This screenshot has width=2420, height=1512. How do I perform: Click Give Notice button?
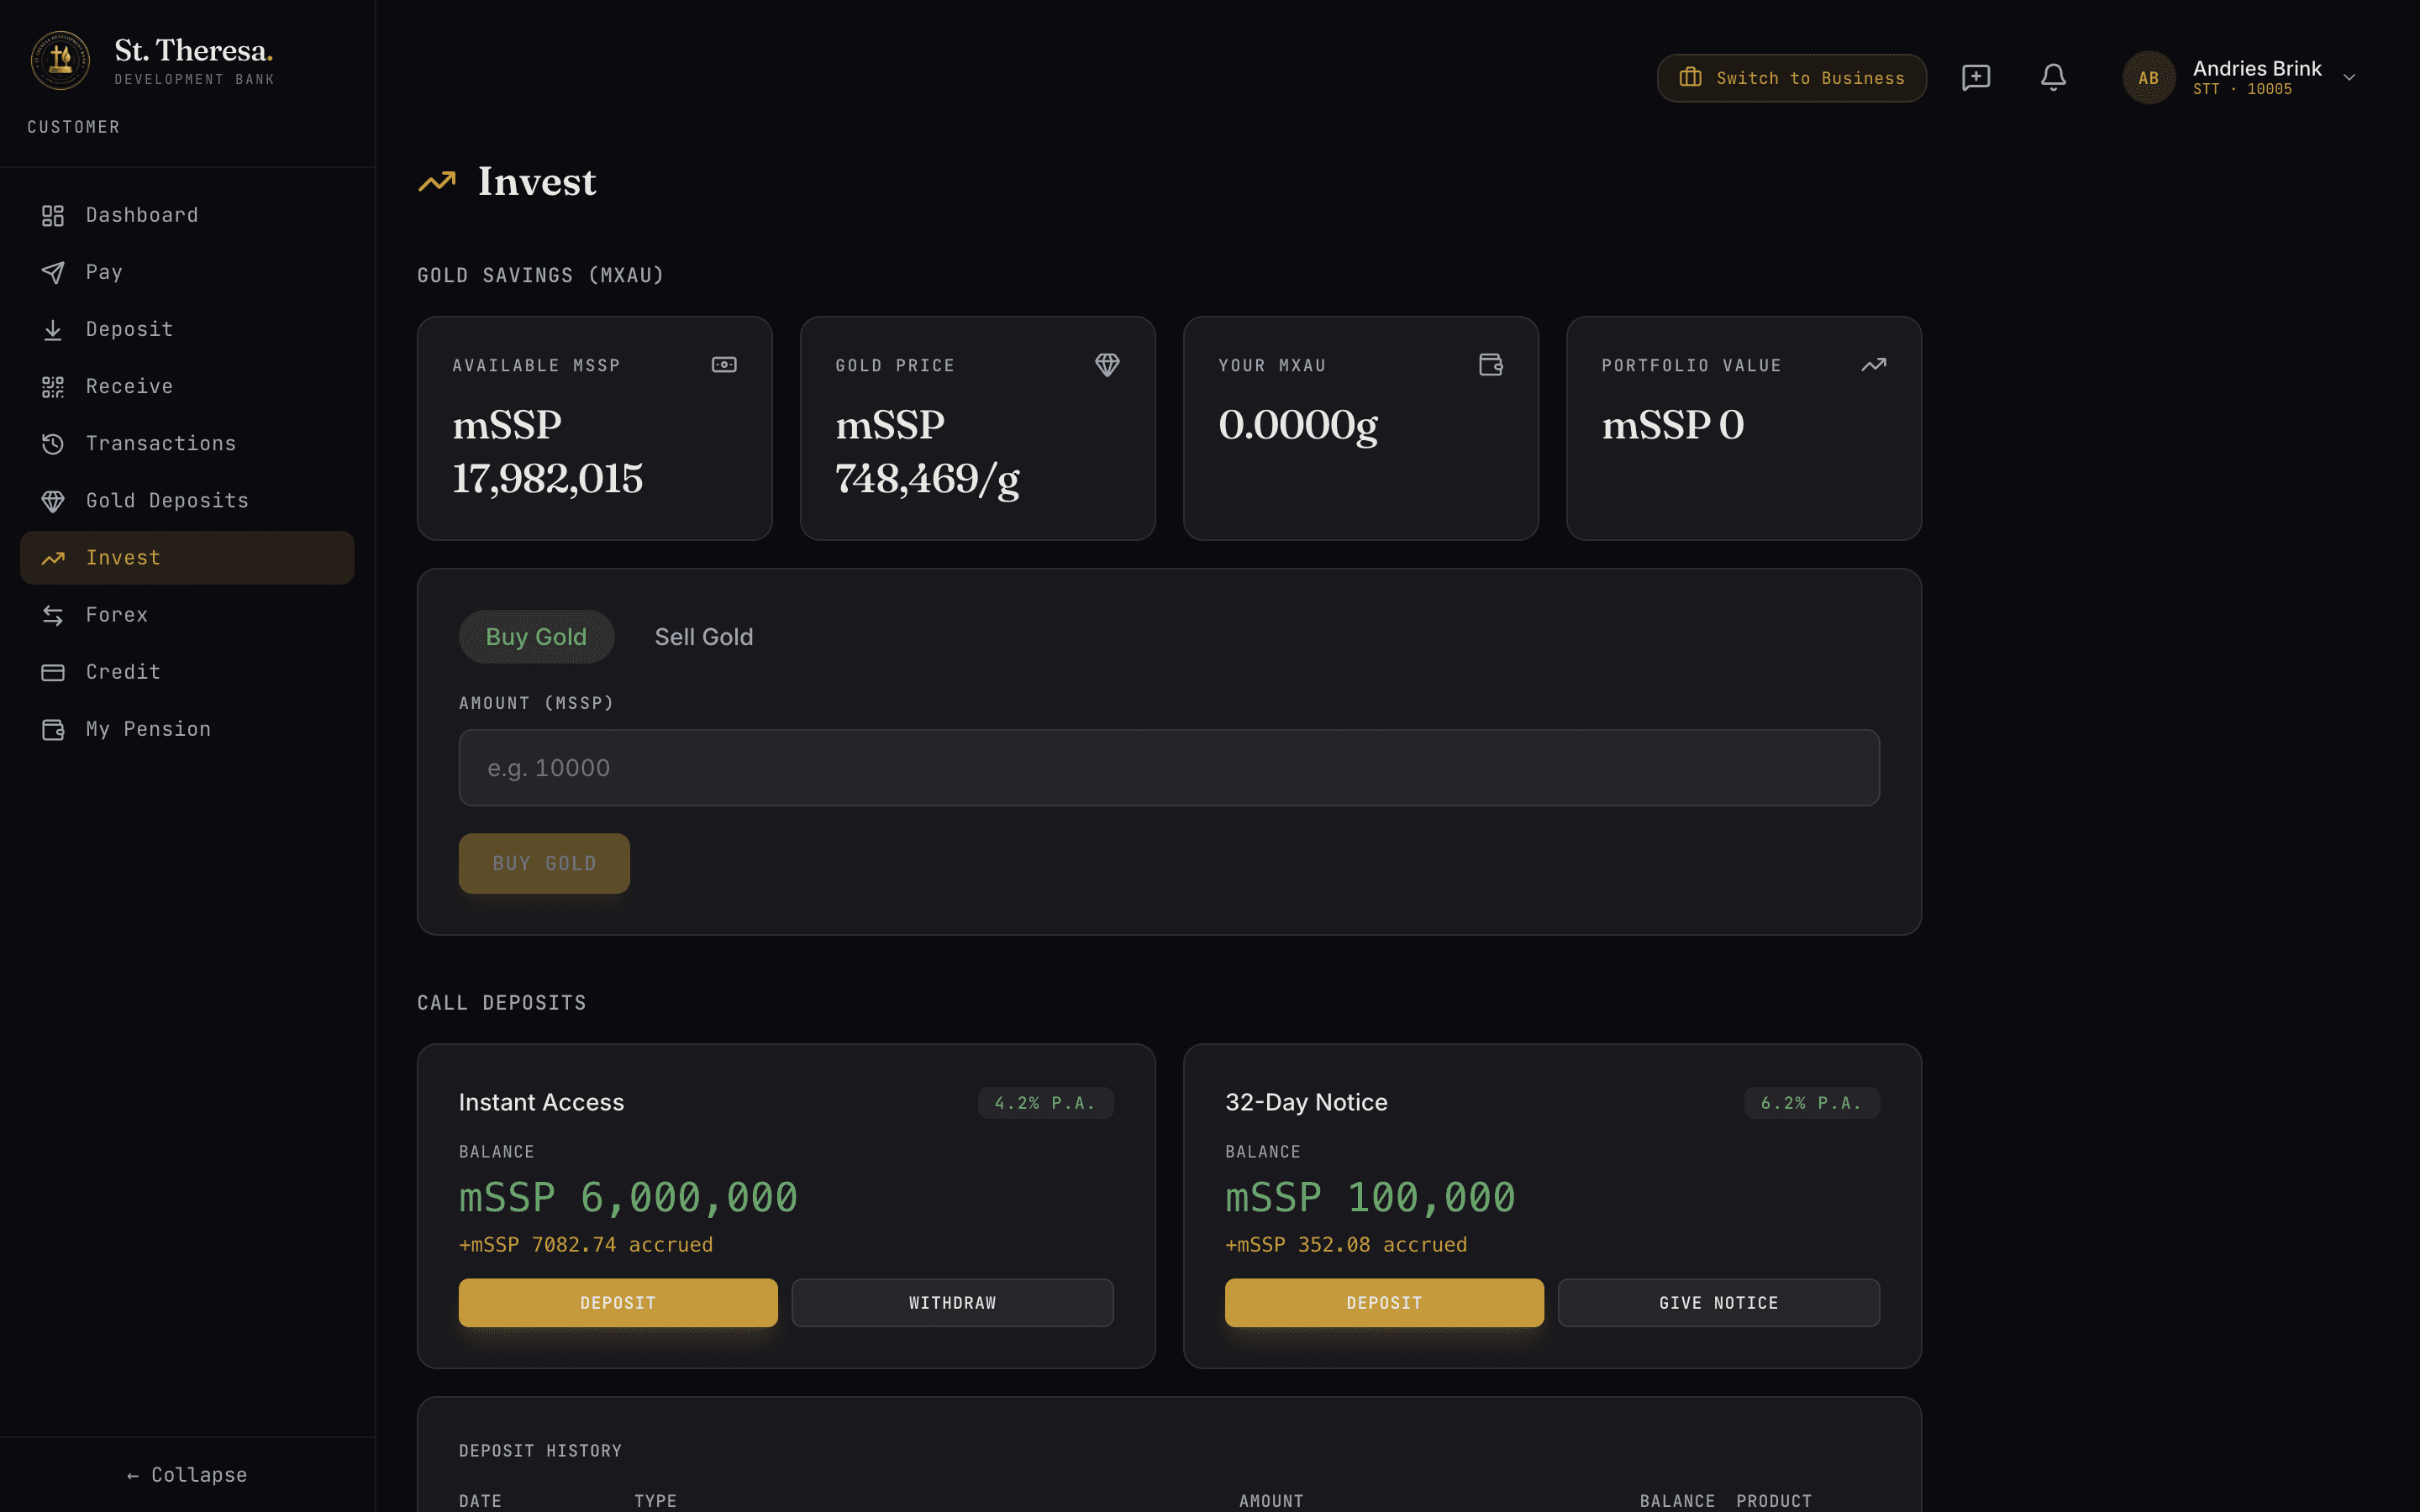coord(1718,1303)
